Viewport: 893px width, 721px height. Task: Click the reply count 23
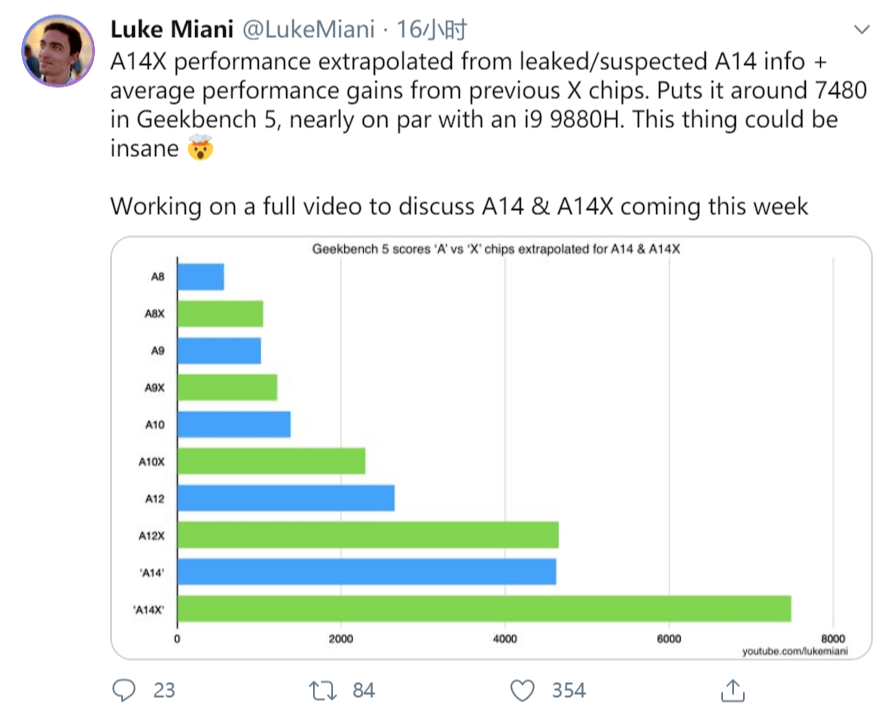[x=163, y=690]
